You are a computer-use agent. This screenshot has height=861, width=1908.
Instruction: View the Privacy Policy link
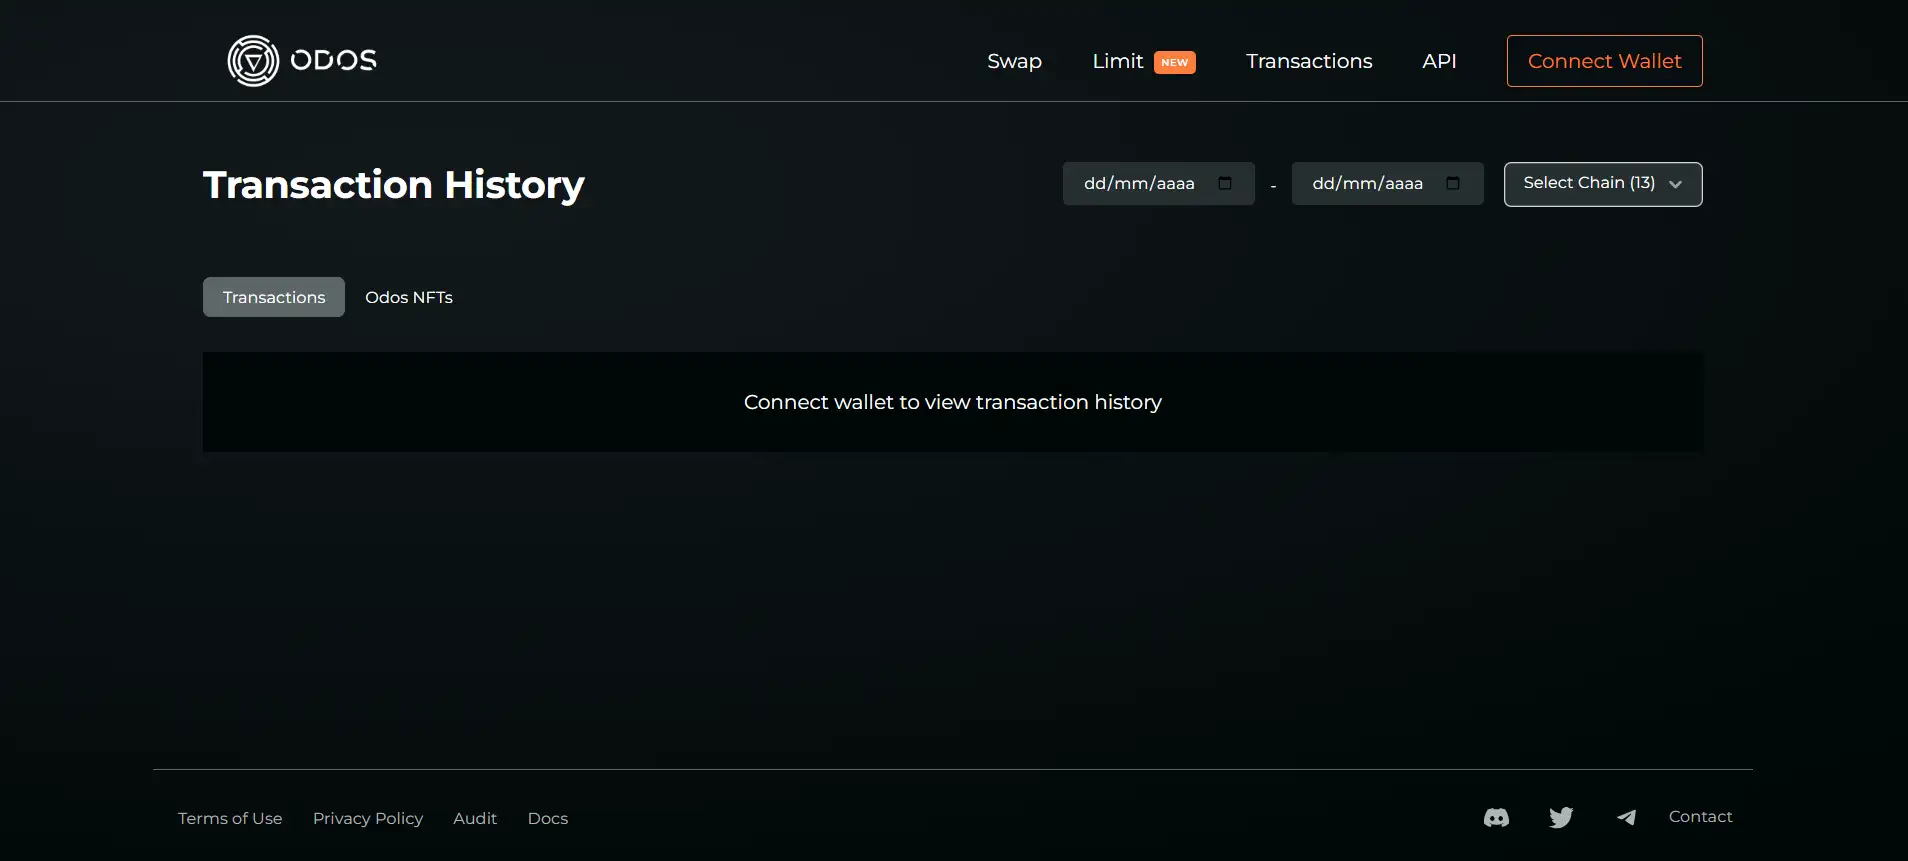[x=368, y=818]
